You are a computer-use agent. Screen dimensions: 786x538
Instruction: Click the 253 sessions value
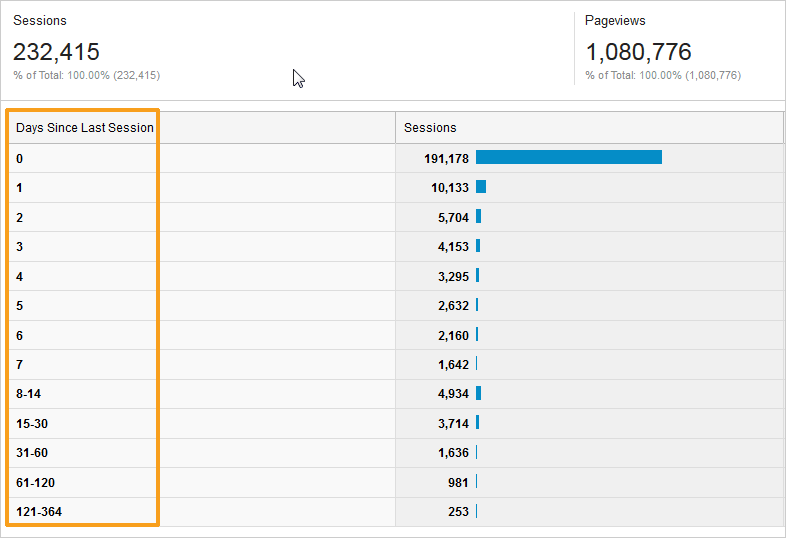pos(458,512)
